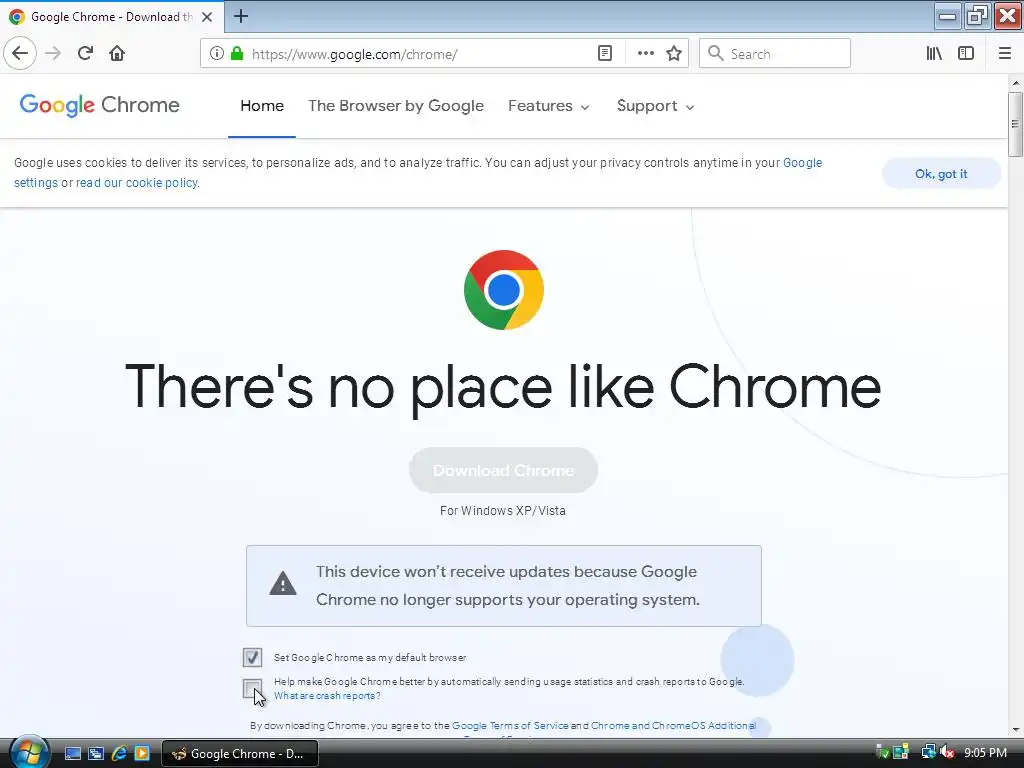Expand the Support dropdown menu
The height and width of the screenshot is (768, 1024).
tap(655, 106)
